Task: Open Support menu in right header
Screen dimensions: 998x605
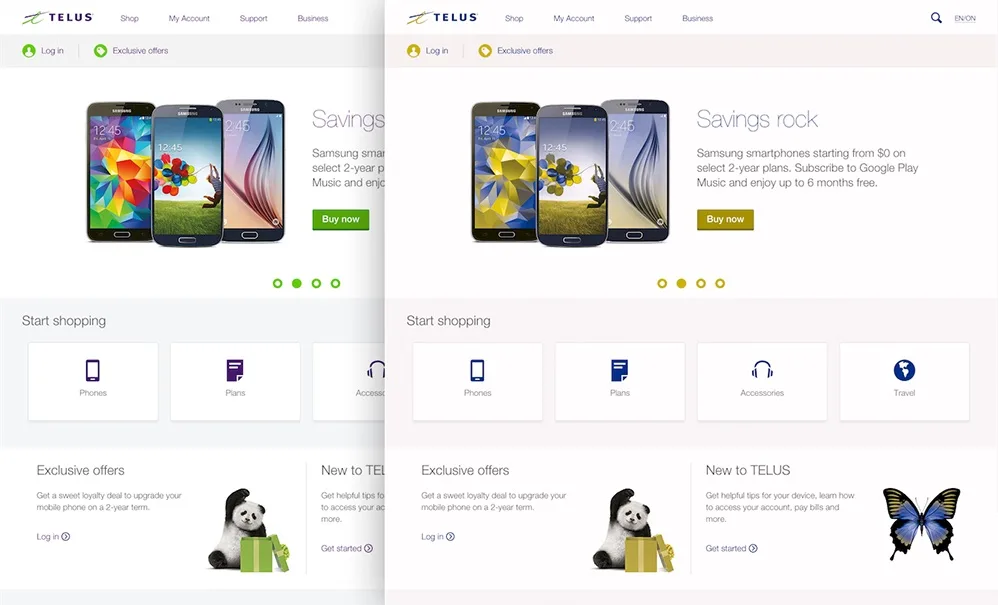Action: [638, 18]
